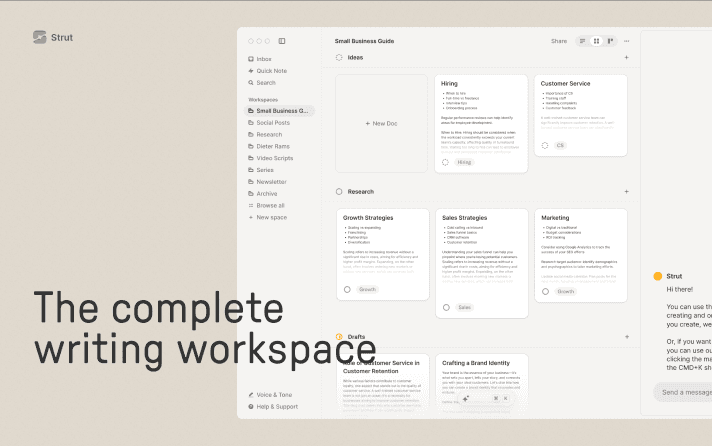Open the Growth Strategies card
Screen dimensions: 712x446
tap(383, 254)
